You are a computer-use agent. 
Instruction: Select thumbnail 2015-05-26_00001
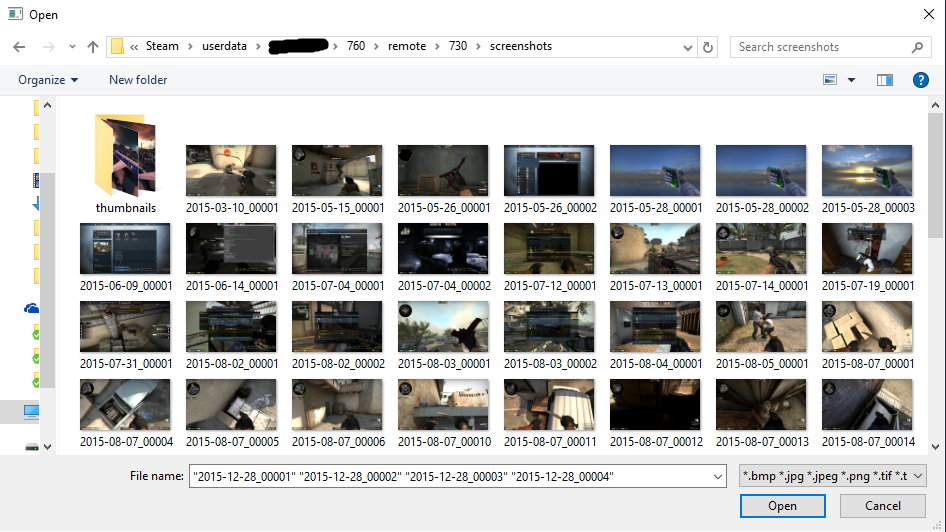pyautogui.click(x=443, y=170)
